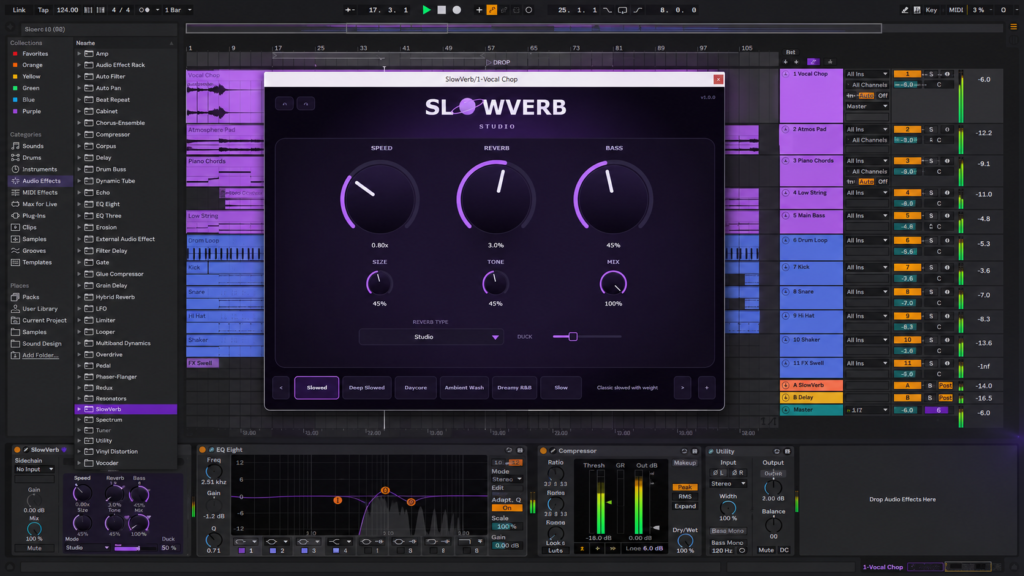Toggle track activator 4 for Low String
Viewport: 1024px width, 576px height.
(x=907, y=193)
